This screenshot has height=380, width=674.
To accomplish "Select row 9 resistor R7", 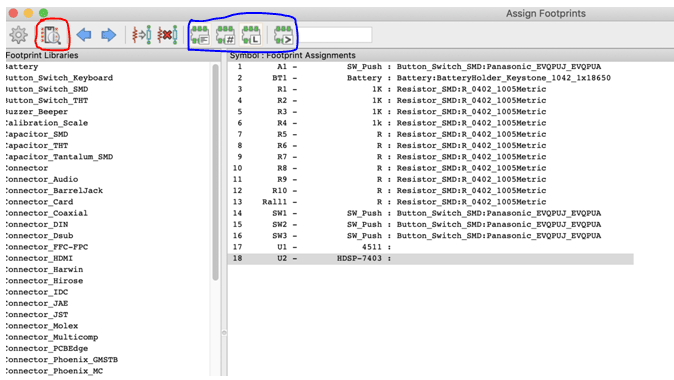I will coord(430,156).
